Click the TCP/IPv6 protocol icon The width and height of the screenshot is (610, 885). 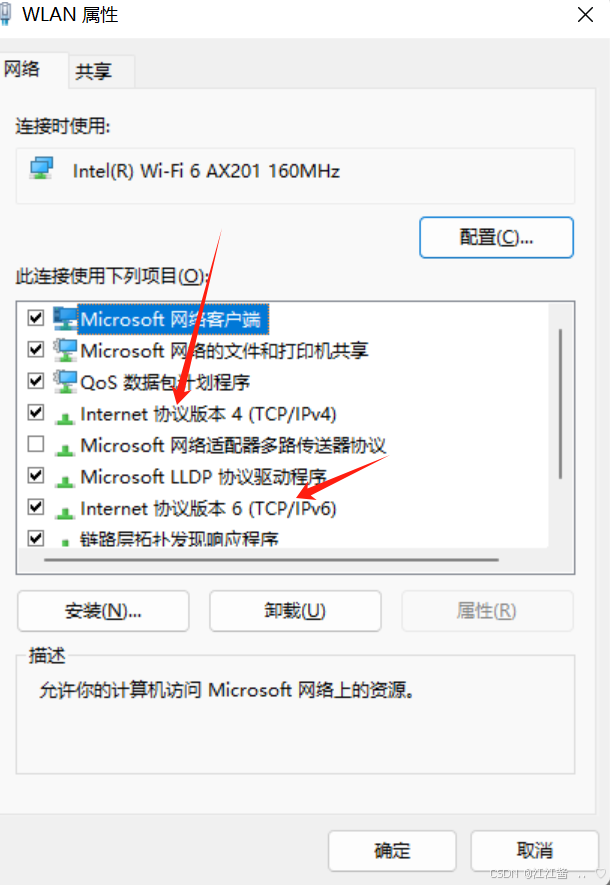65,512
